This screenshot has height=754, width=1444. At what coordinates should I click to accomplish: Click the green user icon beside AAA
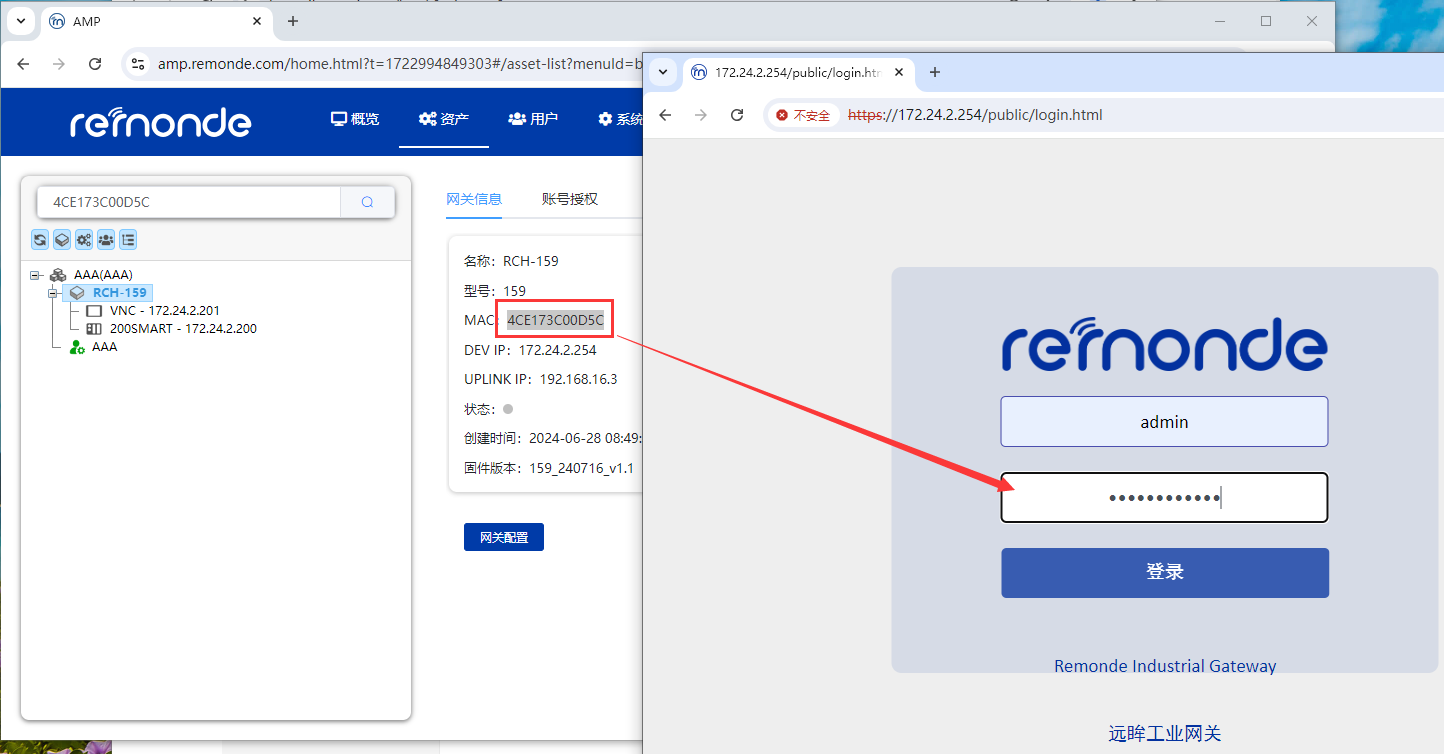[x=77, y=347]
